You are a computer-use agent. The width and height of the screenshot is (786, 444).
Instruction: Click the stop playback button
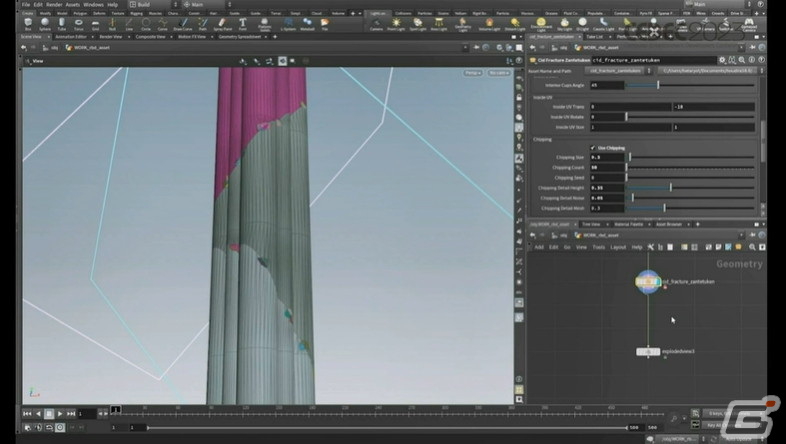pyautogui.click(x=49, y=413)
